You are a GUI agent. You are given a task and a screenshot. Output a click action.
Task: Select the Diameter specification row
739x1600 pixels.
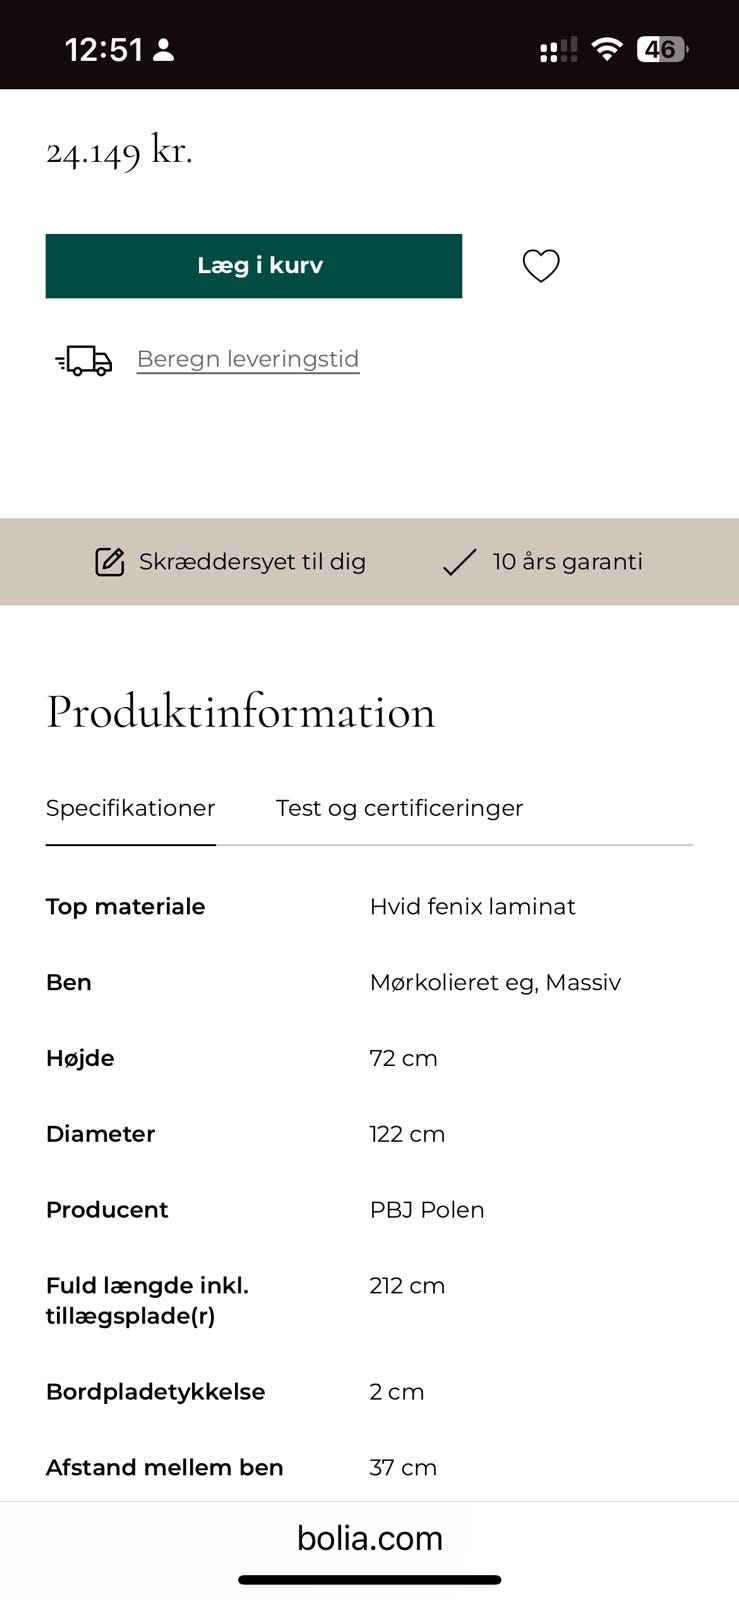click(x=369, y=1134)
